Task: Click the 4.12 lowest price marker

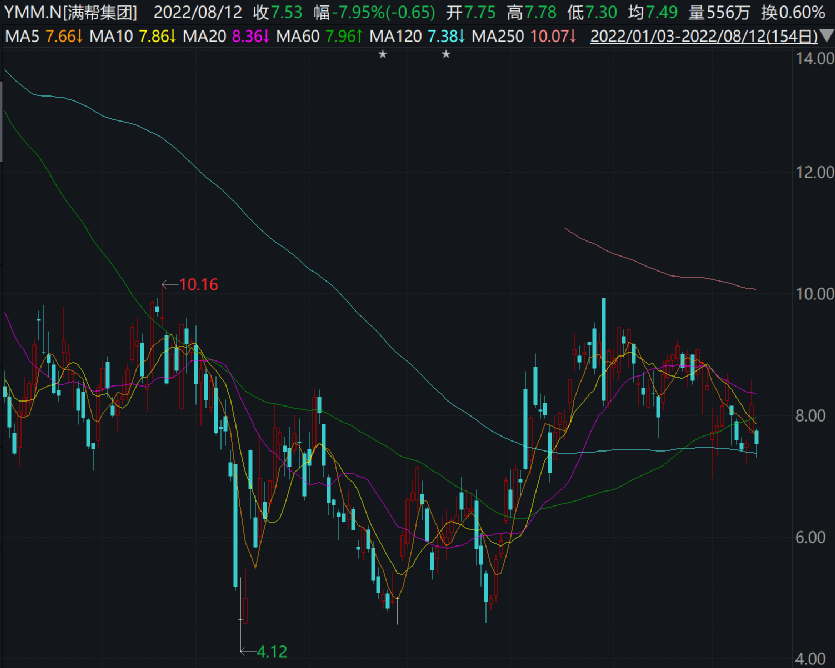Action: [x=272, y=651]
